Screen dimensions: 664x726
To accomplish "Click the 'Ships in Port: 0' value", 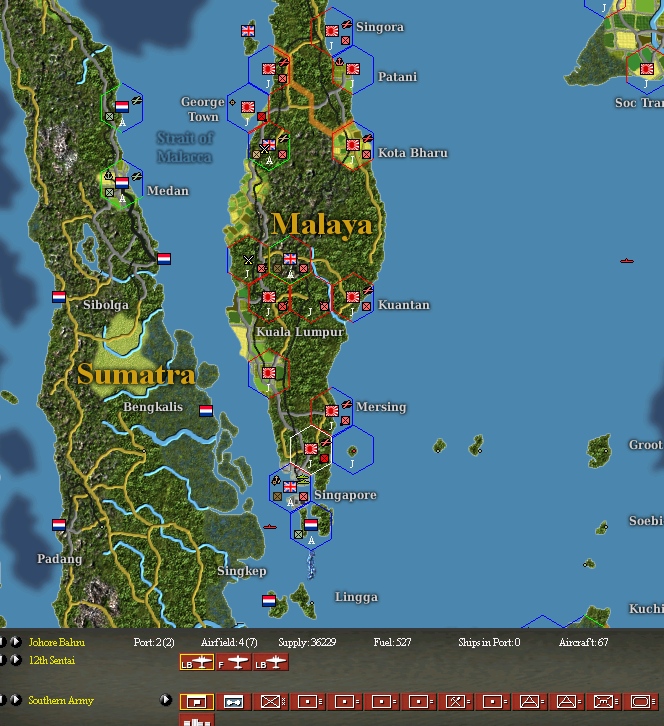I will [489, 642].
